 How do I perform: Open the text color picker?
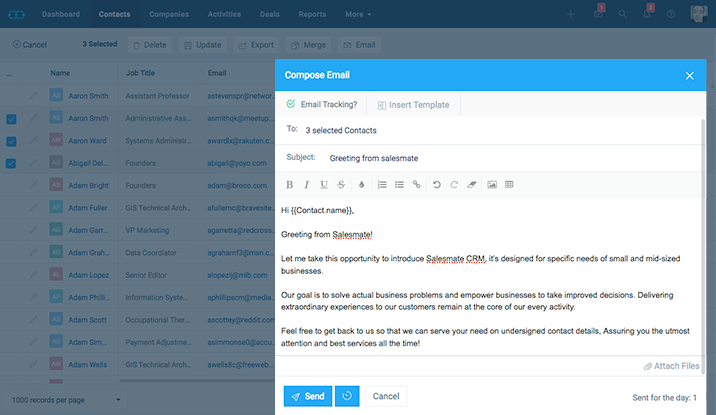(361, 184)
